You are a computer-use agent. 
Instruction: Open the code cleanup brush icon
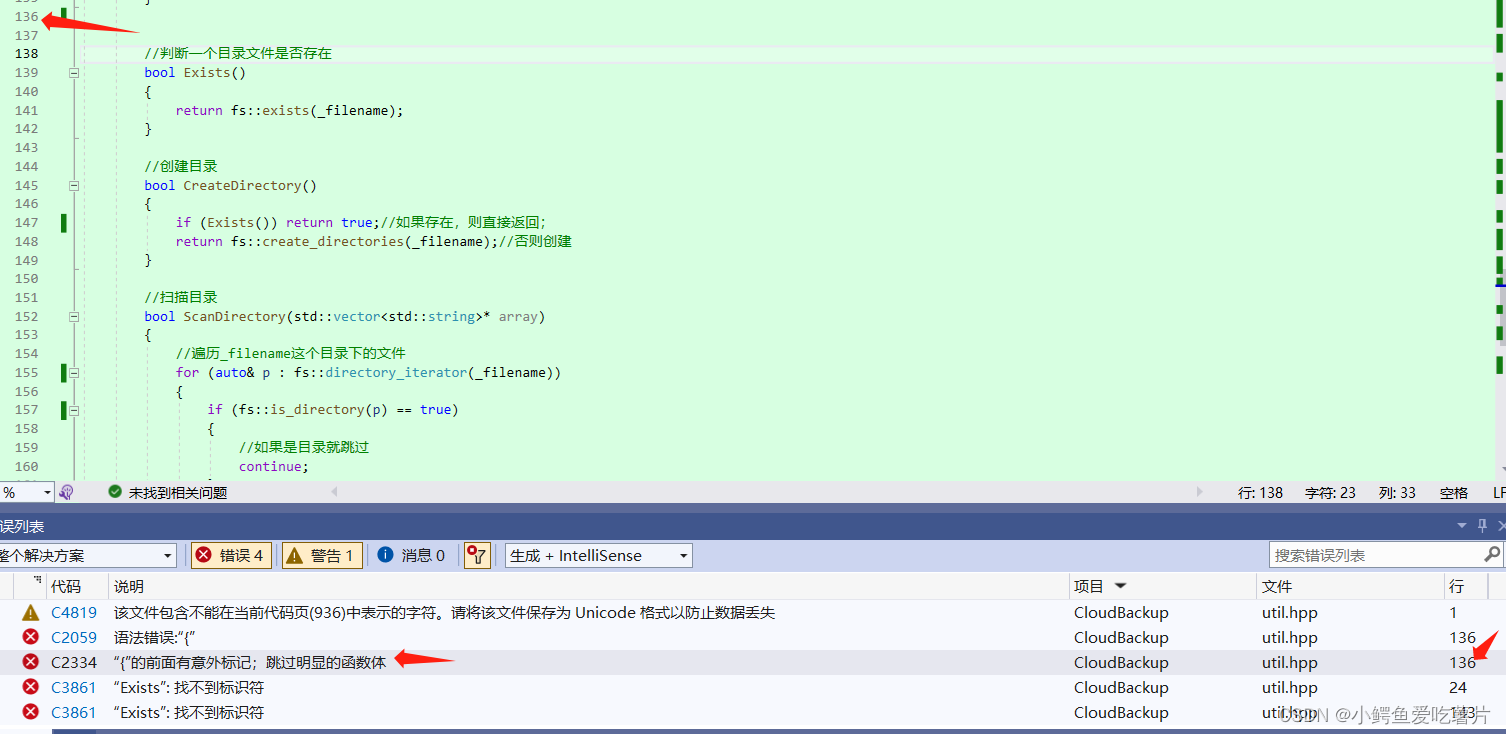click(x=66, y=492)
